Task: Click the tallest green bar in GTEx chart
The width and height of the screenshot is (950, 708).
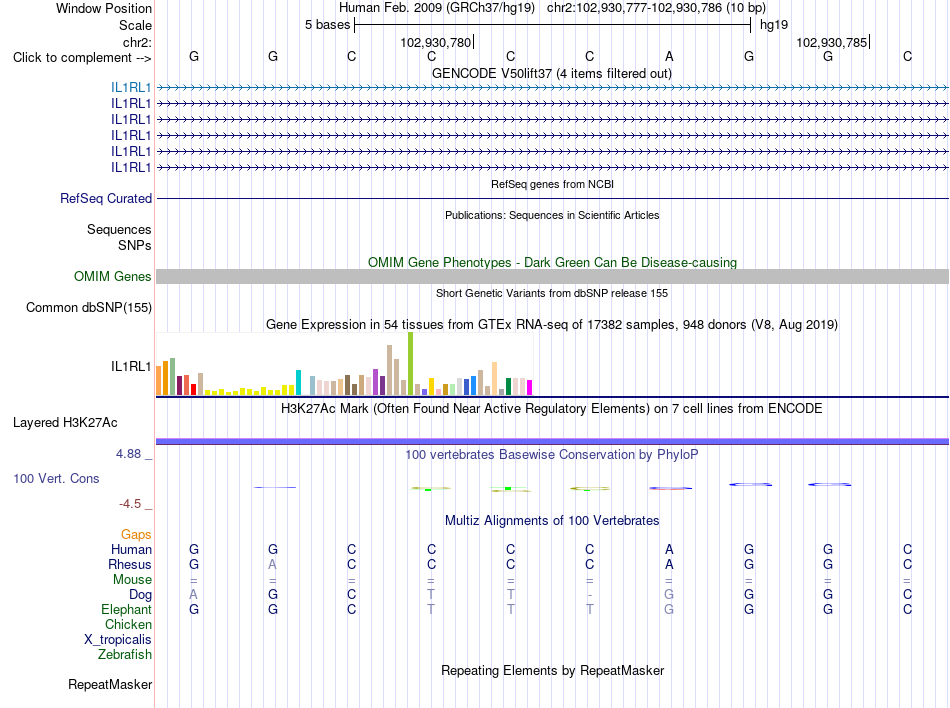Action: (x=410, y=363)
